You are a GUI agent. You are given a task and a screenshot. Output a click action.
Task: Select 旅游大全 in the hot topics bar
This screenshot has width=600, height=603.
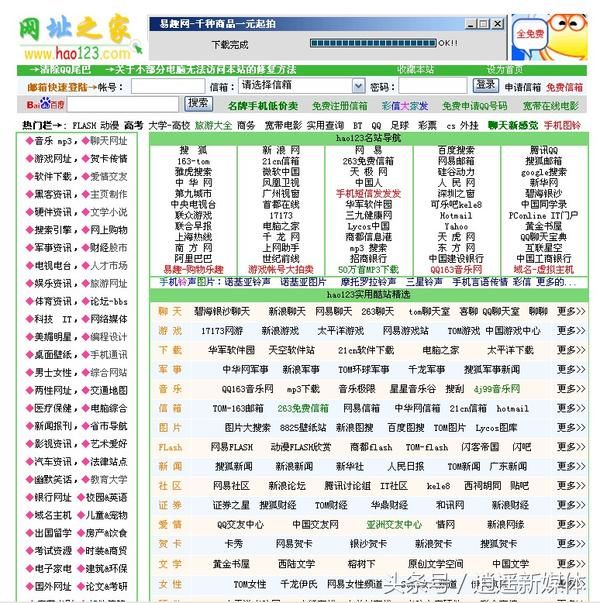pos(213,125)
